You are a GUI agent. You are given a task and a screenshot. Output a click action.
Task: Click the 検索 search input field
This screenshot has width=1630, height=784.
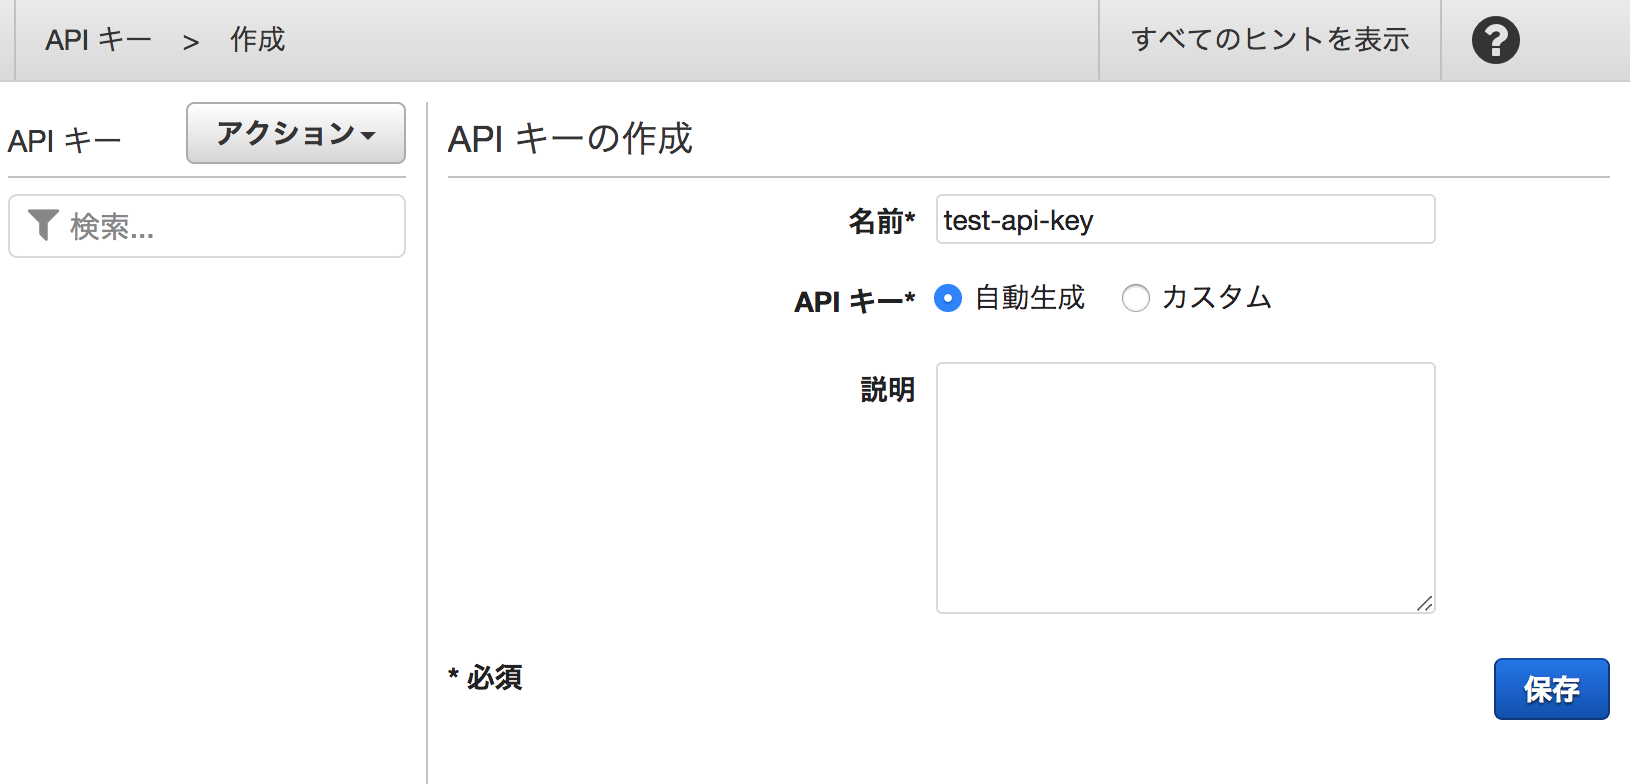tap(230, 227)
